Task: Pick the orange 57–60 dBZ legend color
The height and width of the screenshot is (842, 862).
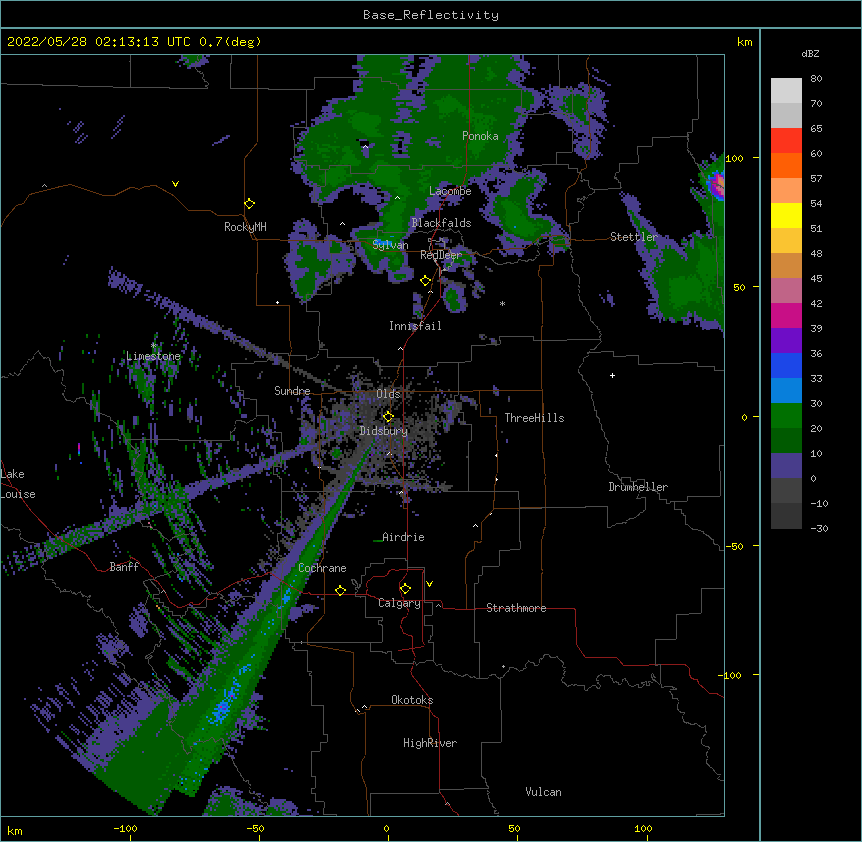Action: click(x=786, y=165)
